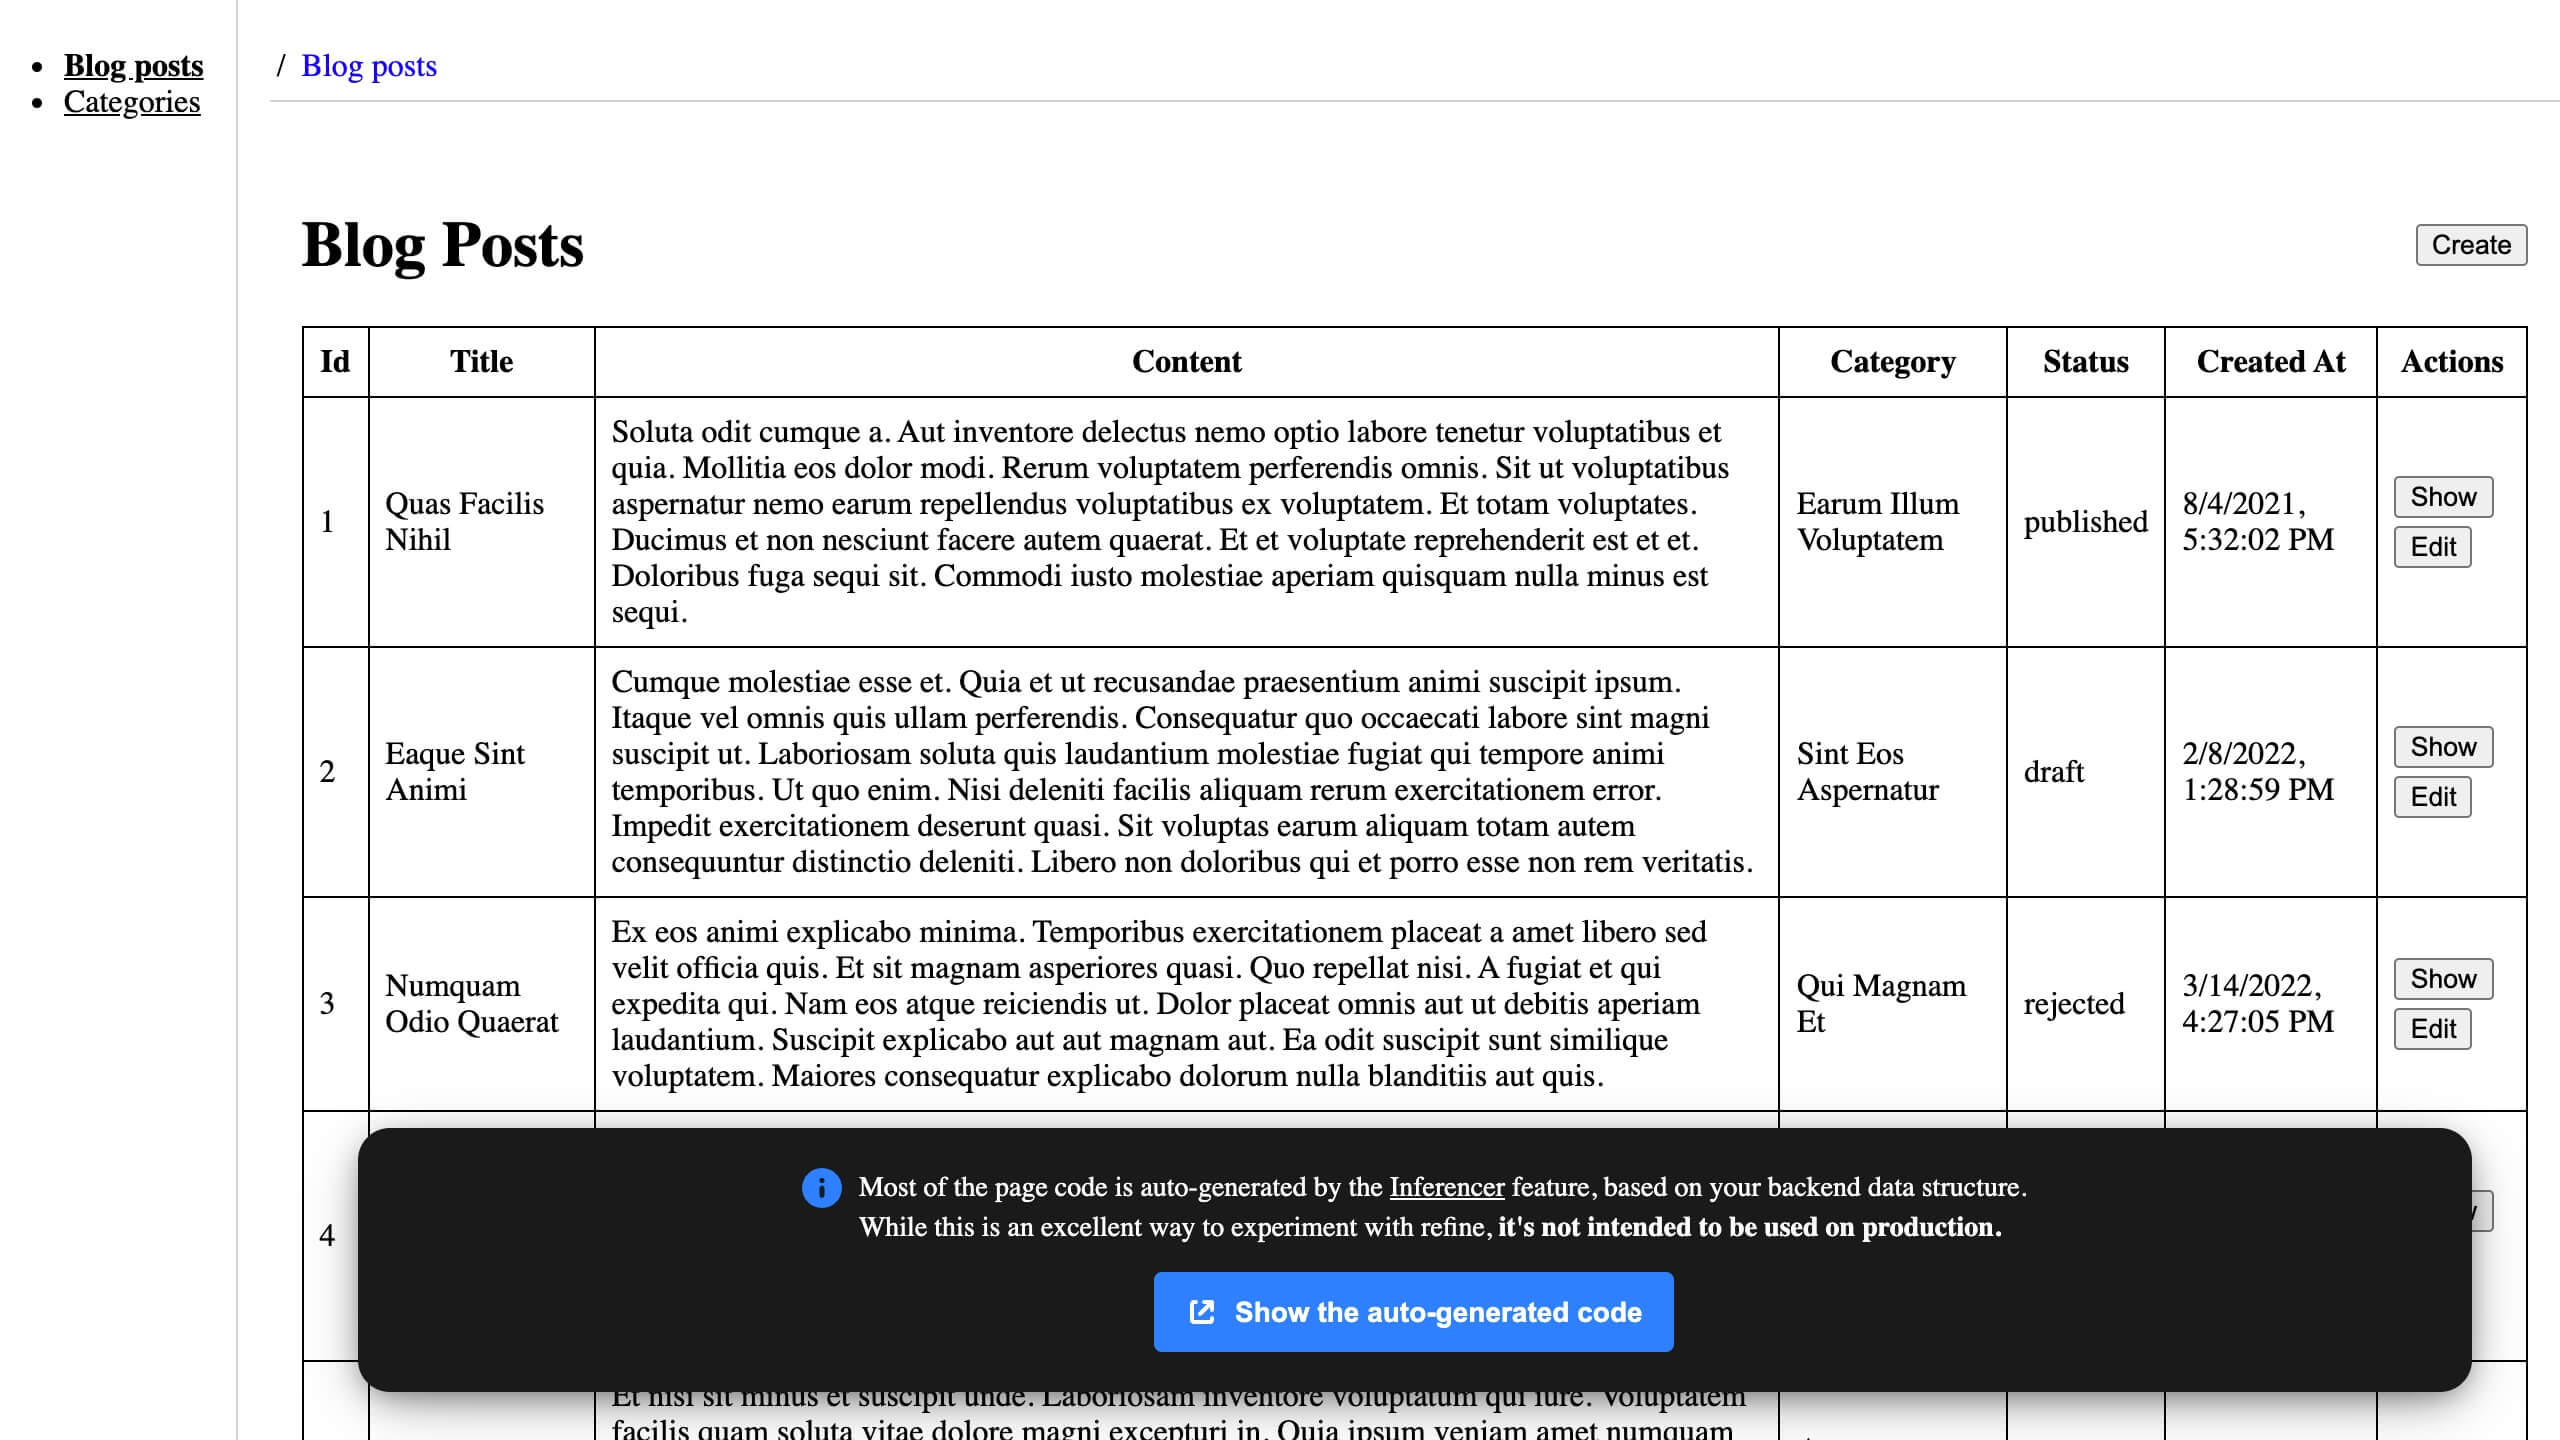The width and height of the screenshot is (2560, 1440).
Task: Click the Id column header to sort
Action: [334, 360]
